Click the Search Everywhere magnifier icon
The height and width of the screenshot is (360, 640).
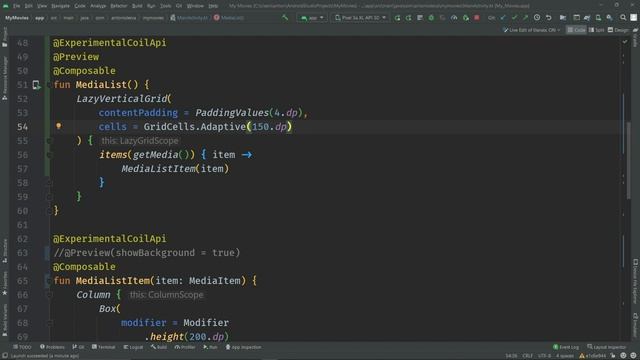click(x=623, y=18)
